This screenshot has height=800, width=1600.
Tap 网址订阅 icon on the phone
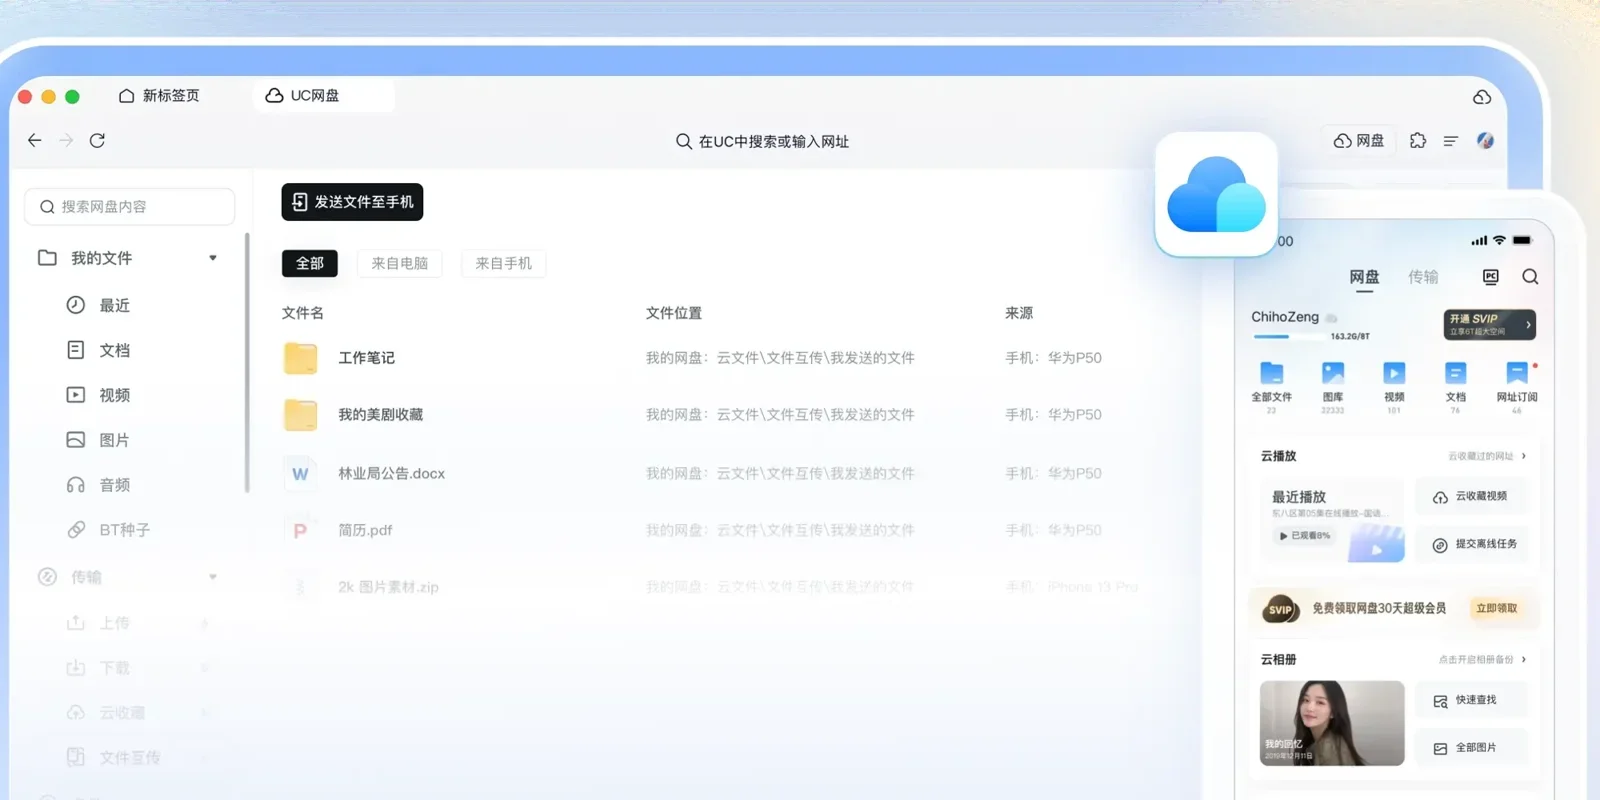(x=1517, y=374)
